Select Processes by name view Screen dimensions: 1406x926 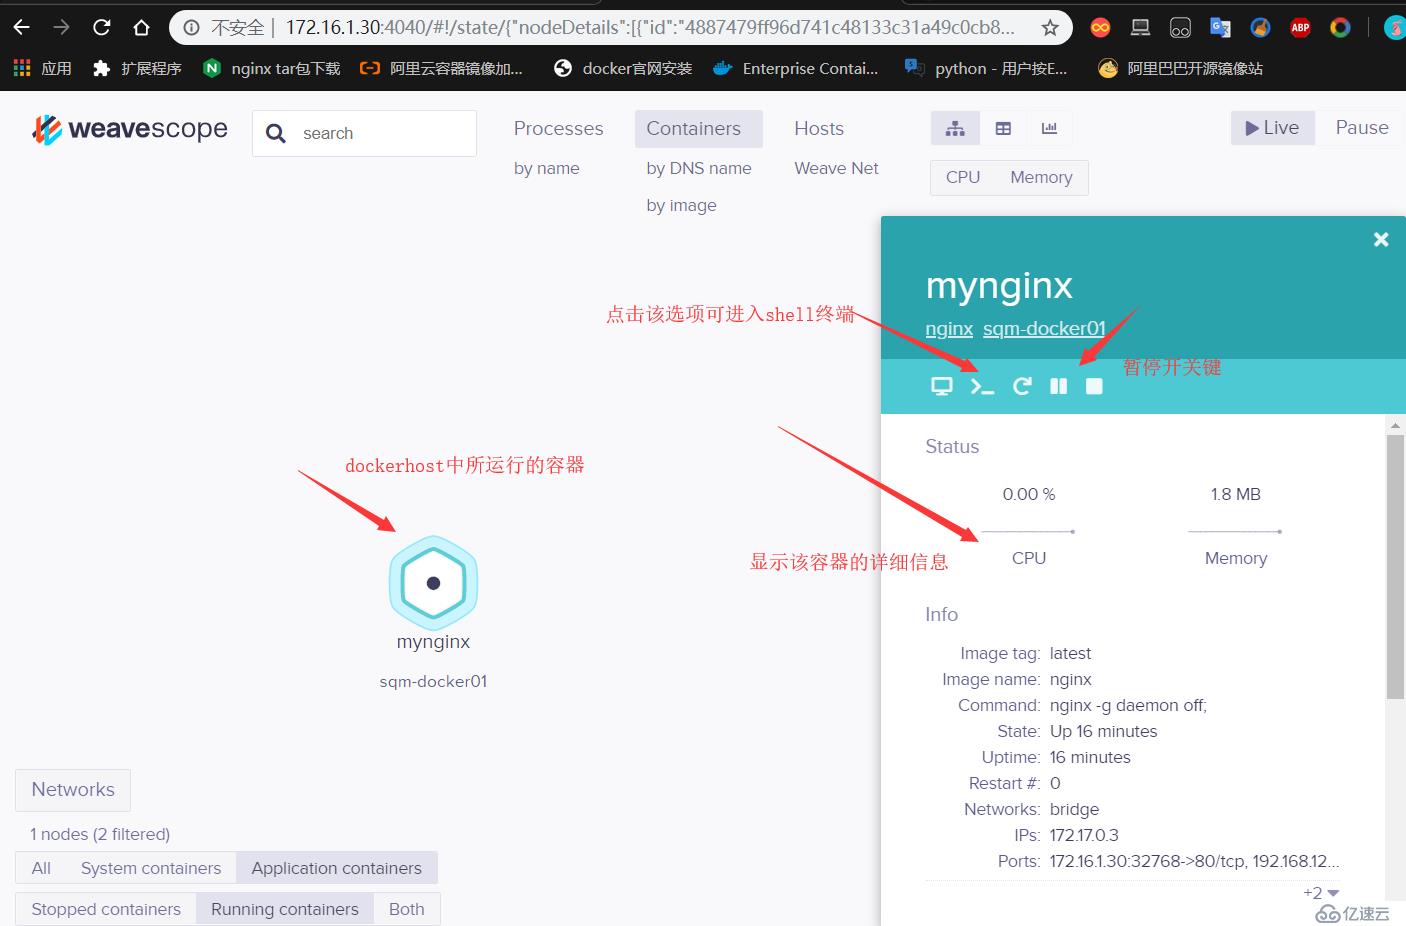point(547,168)
